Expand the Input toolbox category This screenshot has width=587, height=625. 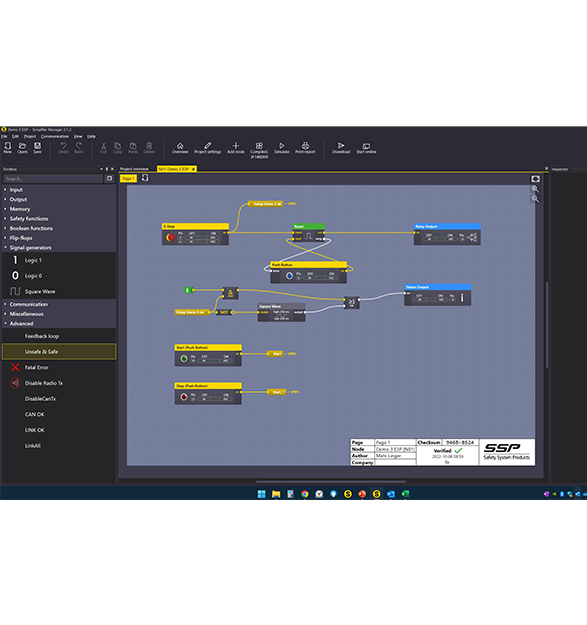(59, 190)
